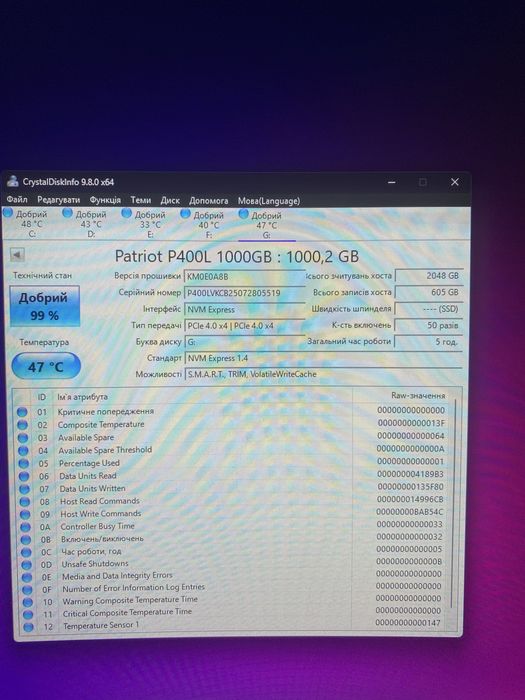Select drive F: at 40 °C
Viewport: 525px width, 700px height.
(204, 225)
